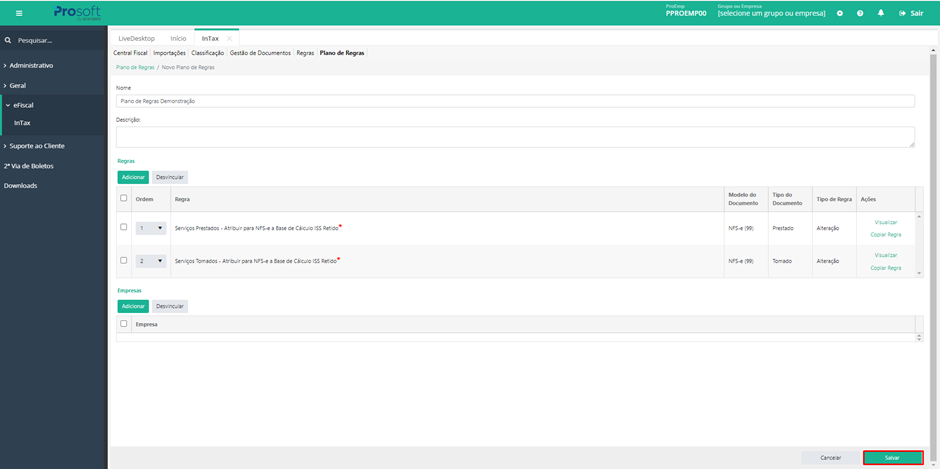
Task: Open the Plano de Regras submenu
Action: click(342, 53)
